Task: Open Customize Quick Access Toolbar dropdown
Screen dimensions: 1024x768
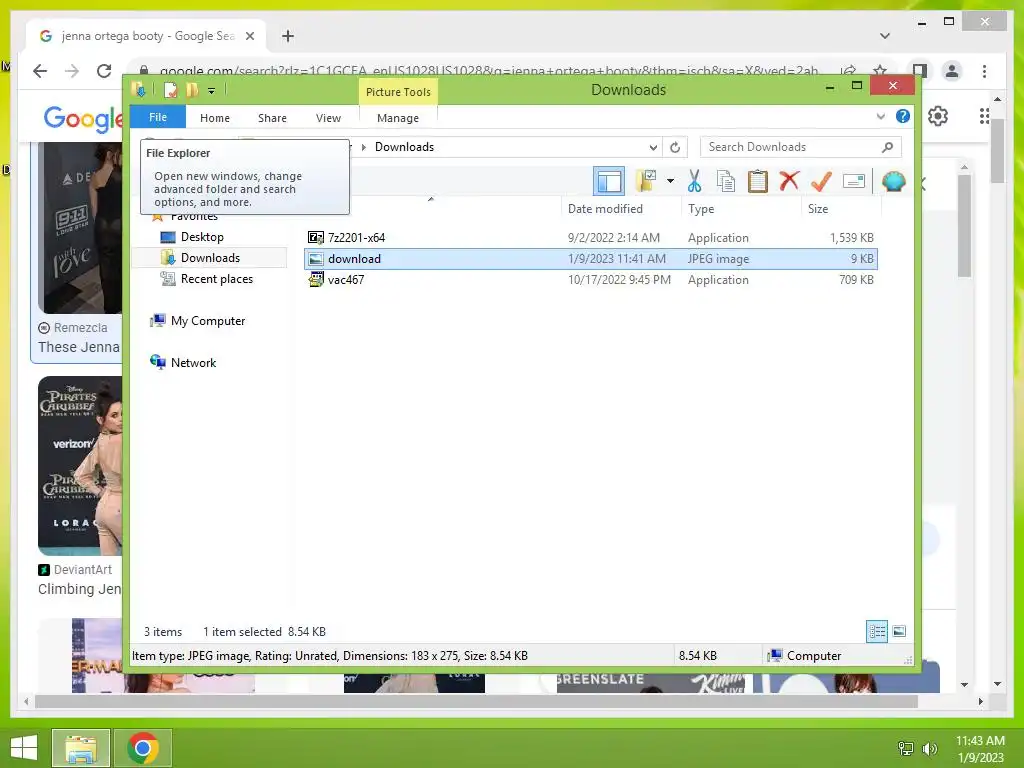Action: point(211,91)
